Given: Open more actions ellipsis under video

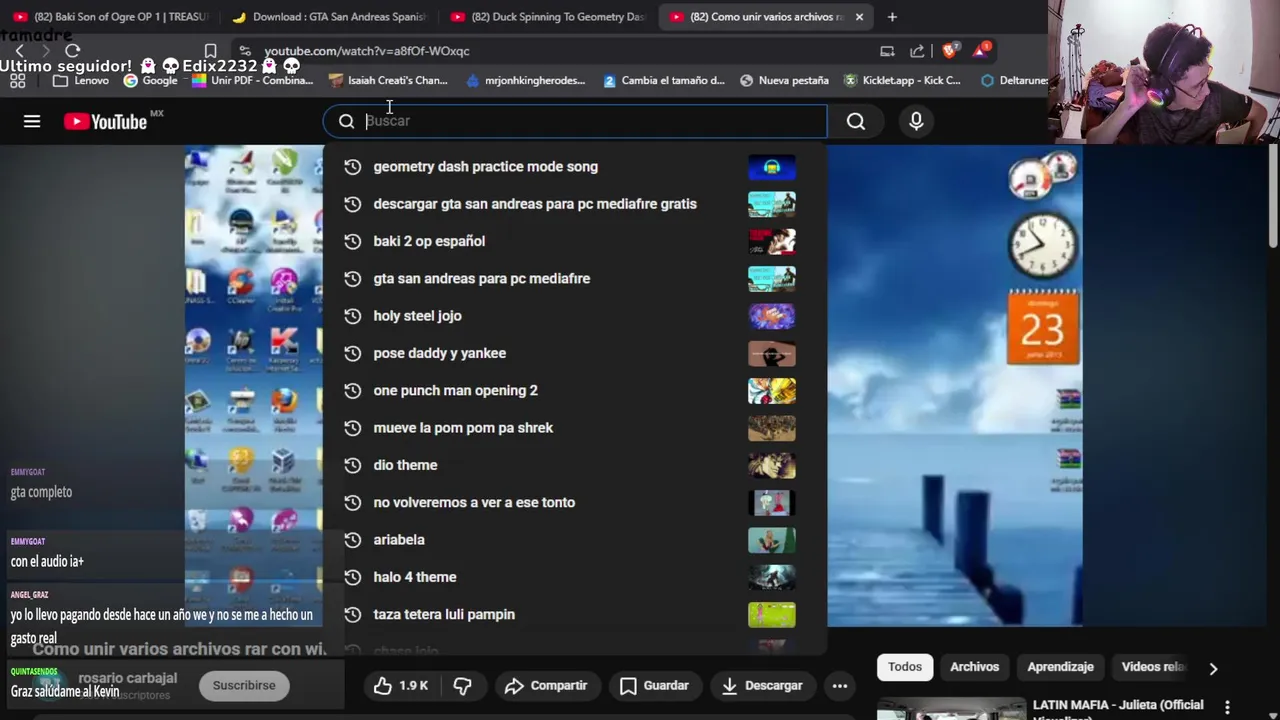Looking at the screenshot, I should click(x=840, y=685).
